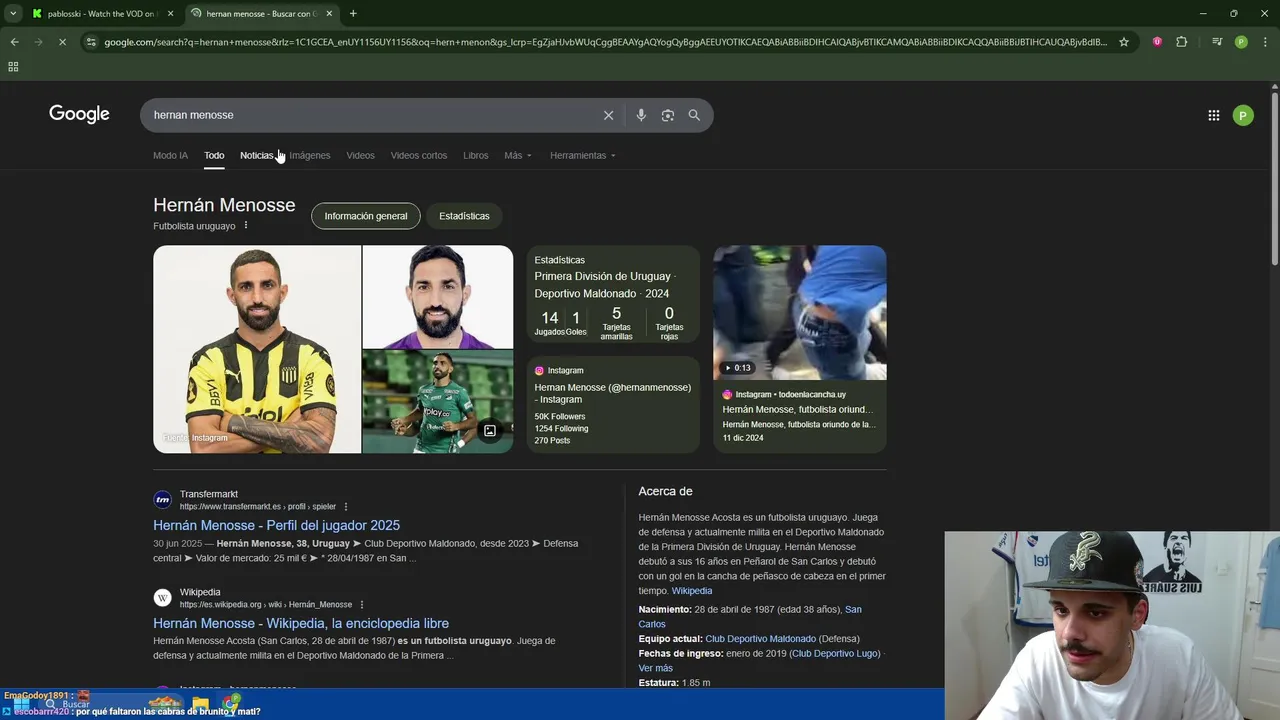Open the browser extensions puzzle icon
Image resolution: width=1280 pixels, height=720 pixels.
point(1182,42)
